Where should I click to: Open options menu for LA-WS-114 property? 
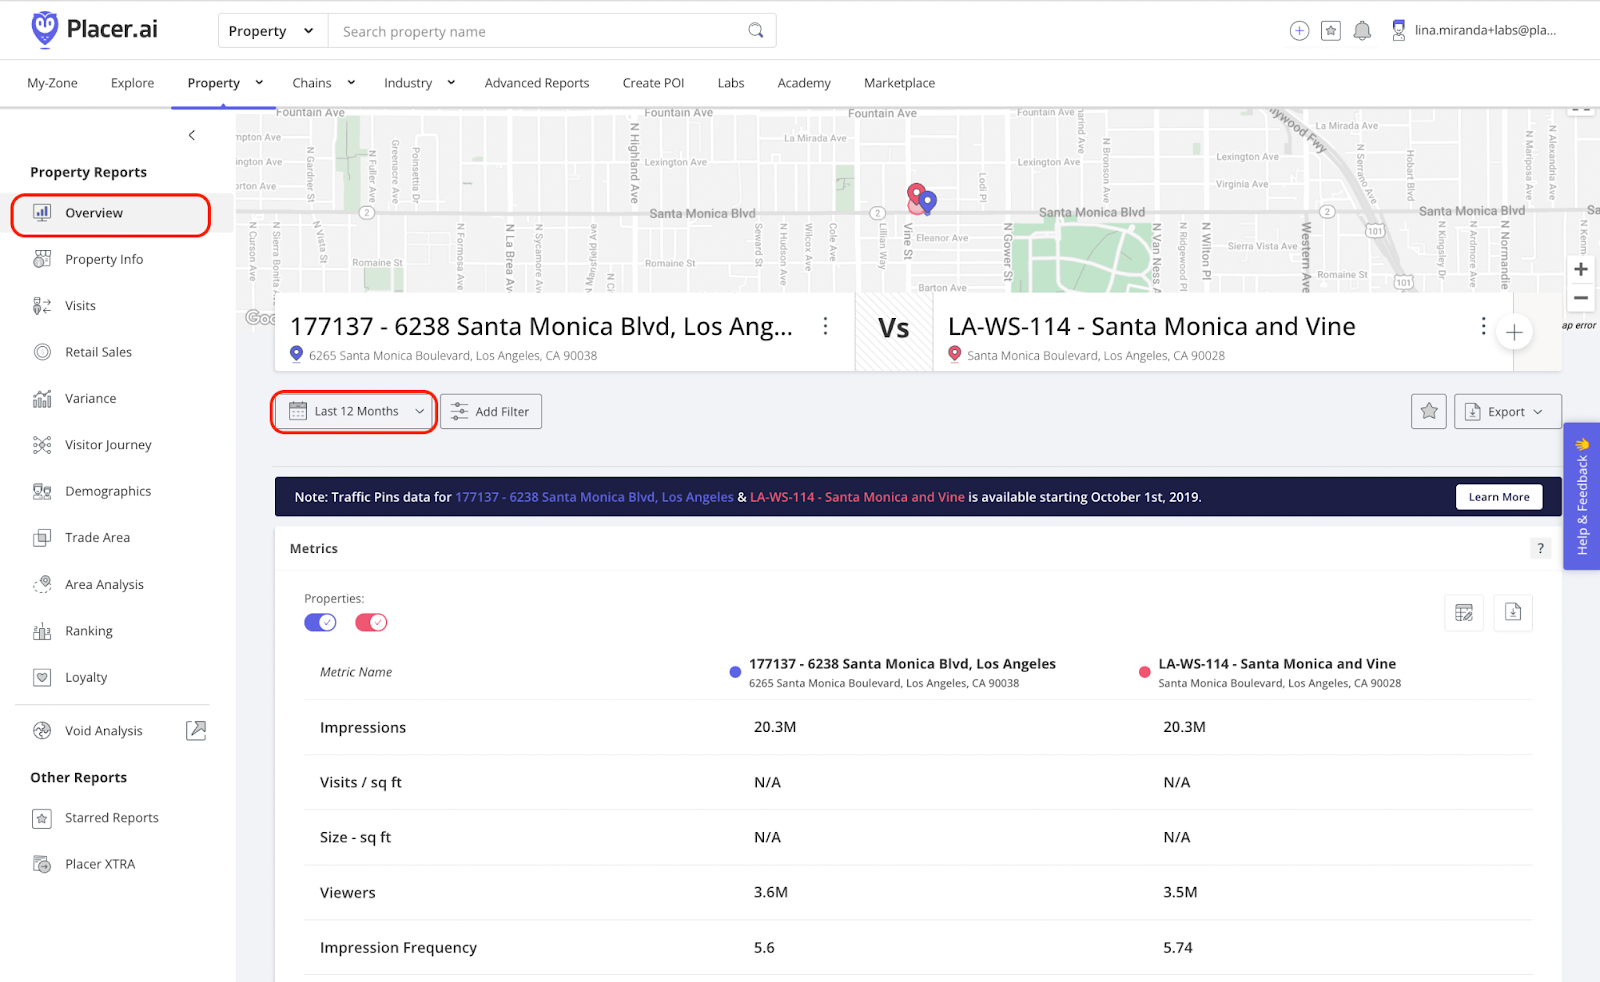(x=1483, y=326)
